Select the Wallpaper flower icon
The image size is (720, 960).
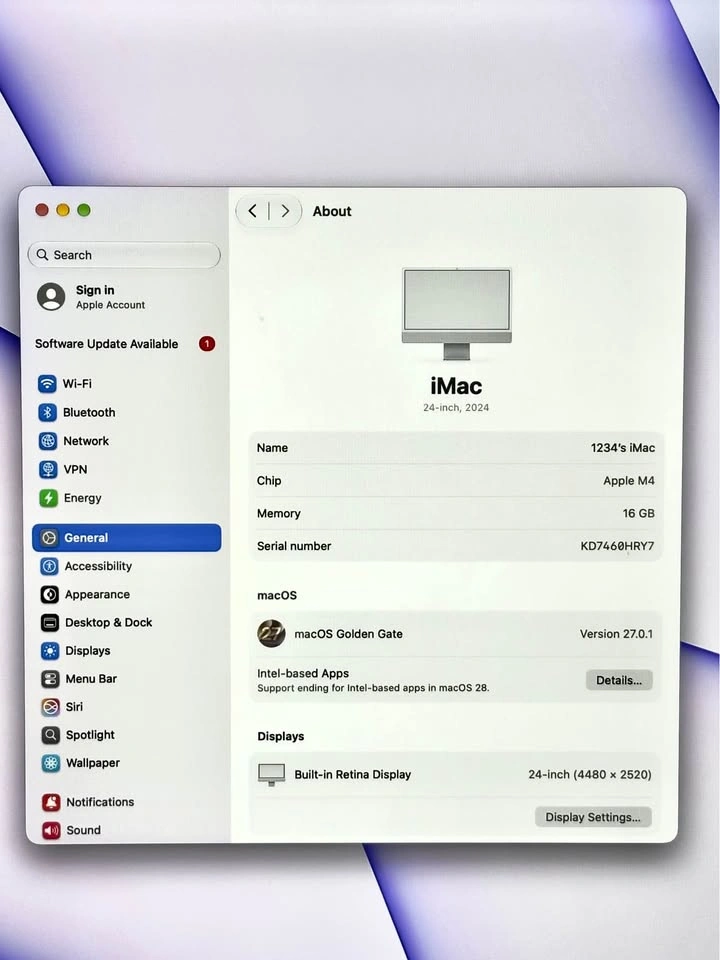(x=51, y=763)
